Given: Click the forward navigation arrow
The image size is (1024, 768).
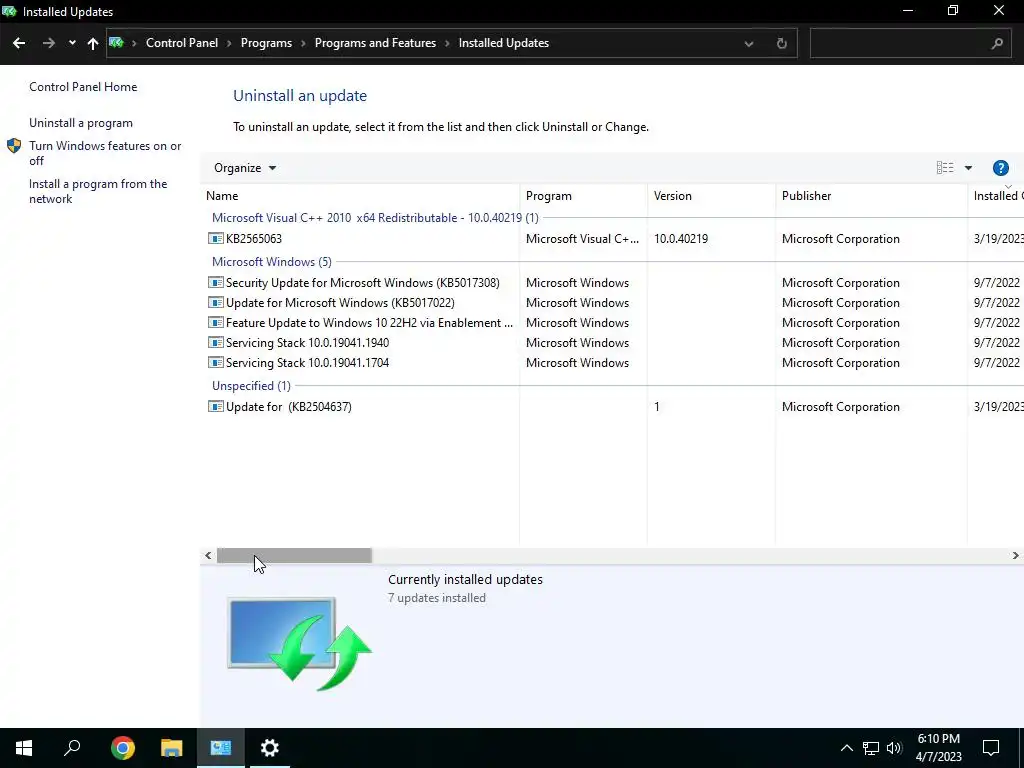Looking at the screenshot, I should [48, 43].
